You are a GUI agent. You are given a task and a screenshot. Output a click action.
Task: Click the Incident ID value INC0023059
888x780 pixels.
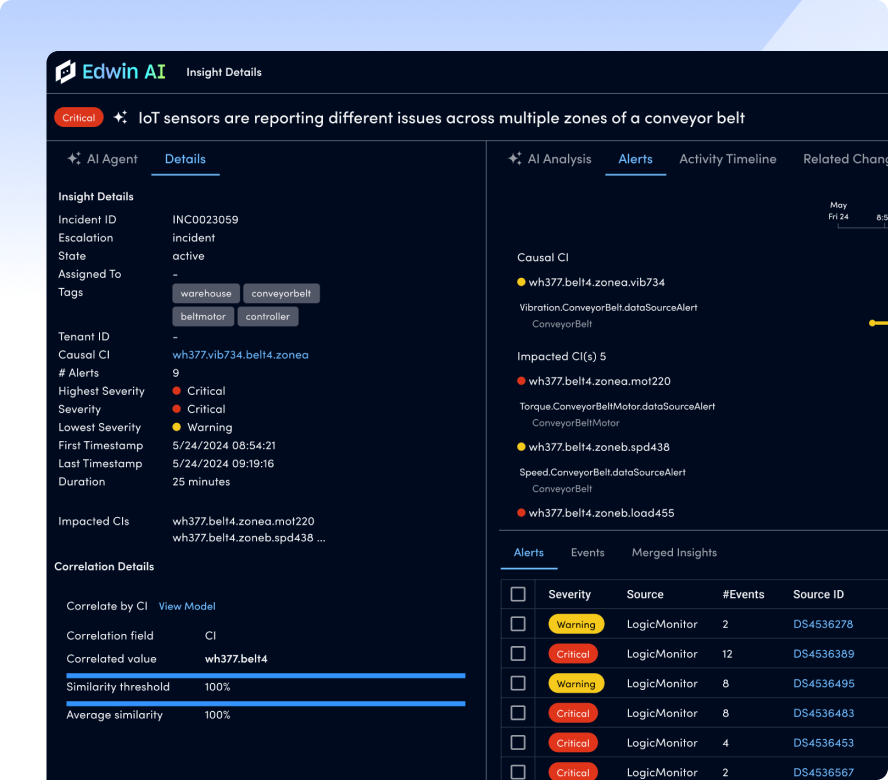click(205, 219)
